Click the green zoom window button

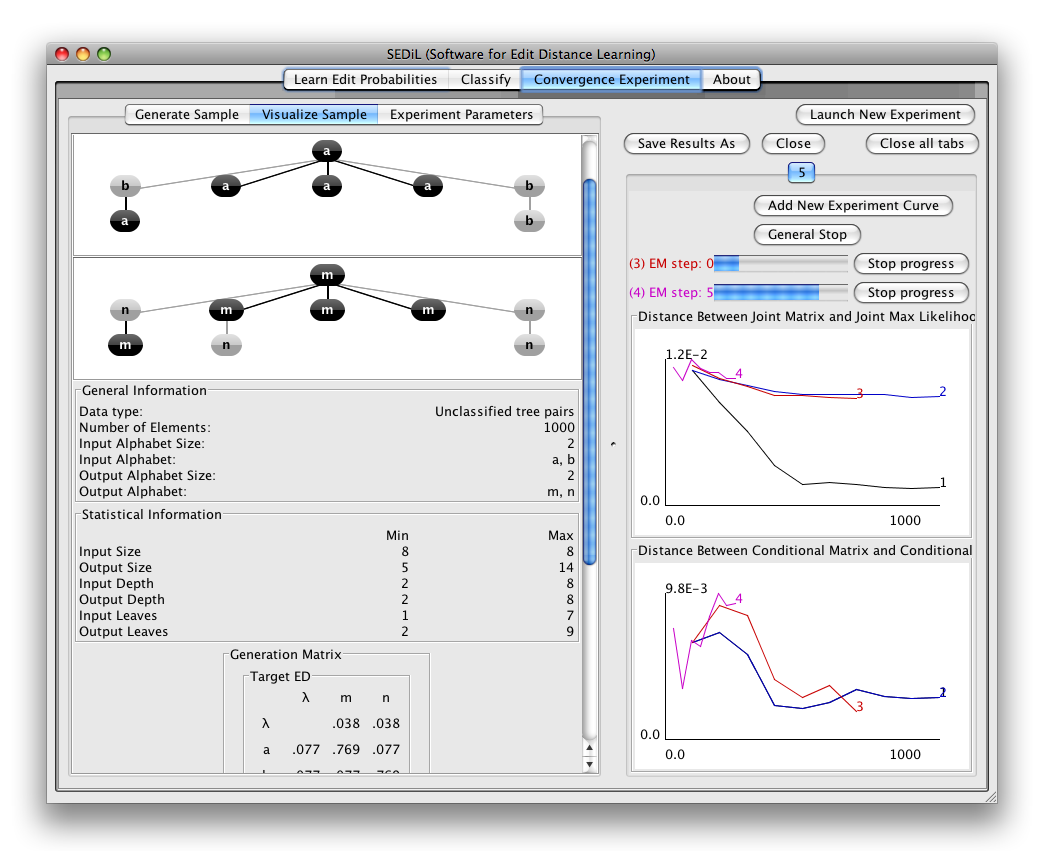[104, 54]
